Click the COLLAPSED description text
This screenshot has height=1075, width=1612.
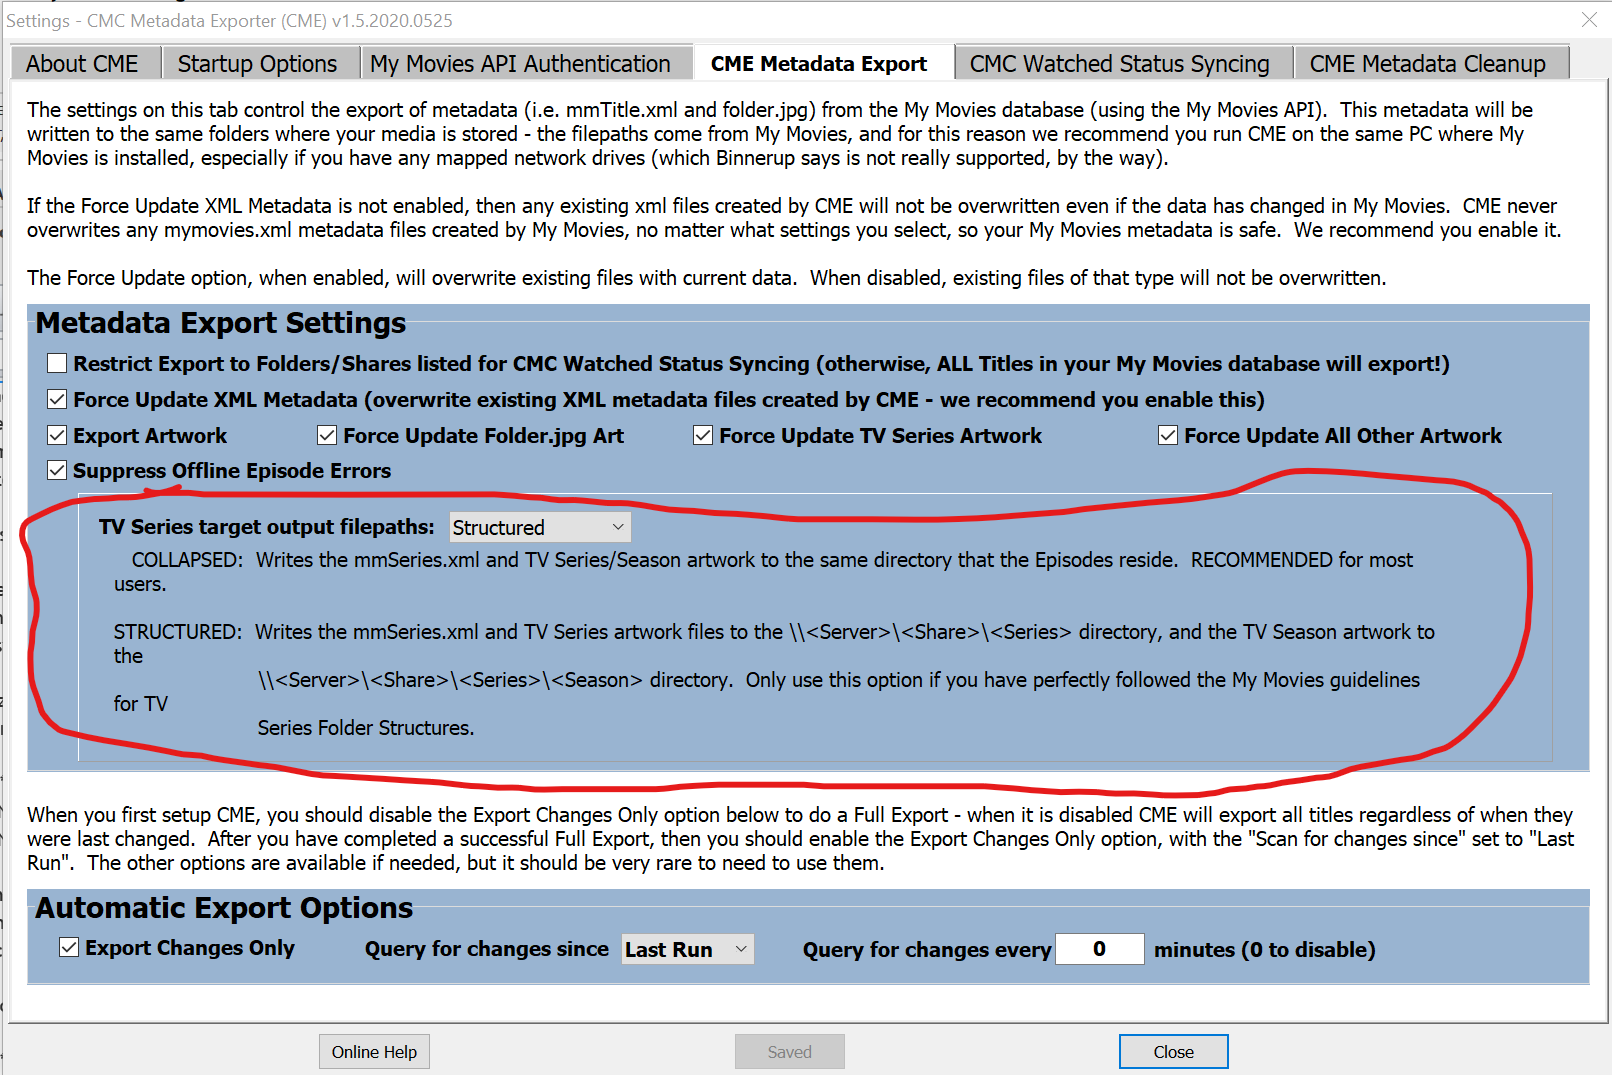(x=763, y=572)
